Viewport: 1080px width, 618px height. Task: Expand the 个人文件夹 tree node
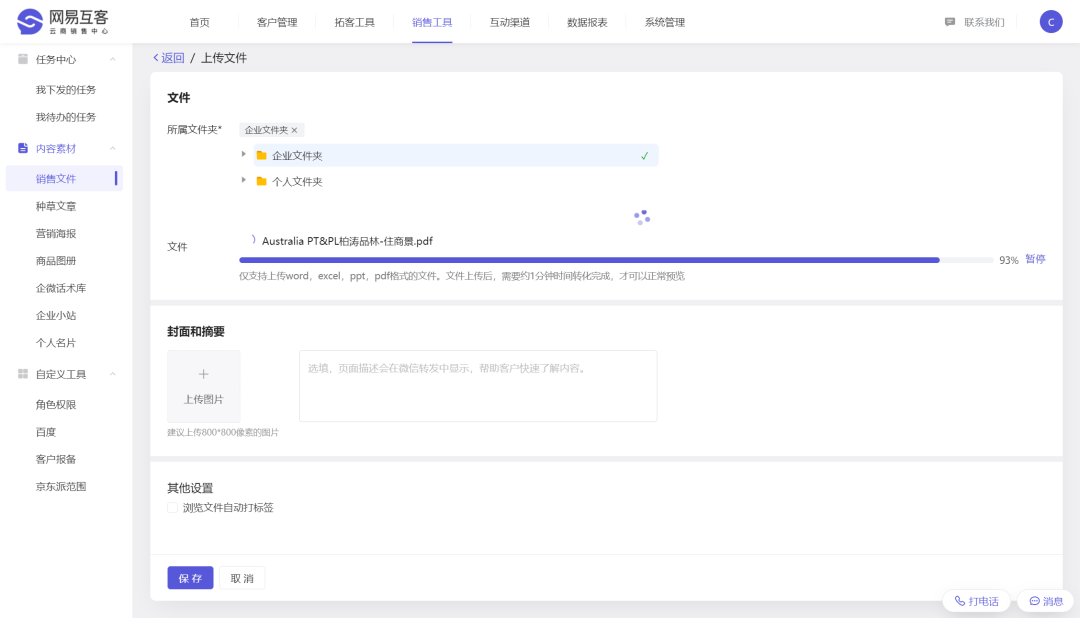tap(243, 181)
